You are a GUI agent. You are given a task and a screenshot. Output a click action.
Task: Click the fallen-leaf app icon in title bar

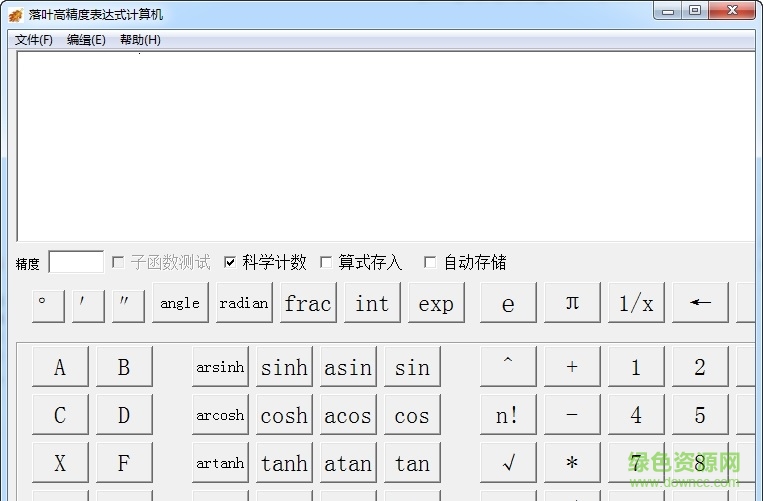point(16,15)
